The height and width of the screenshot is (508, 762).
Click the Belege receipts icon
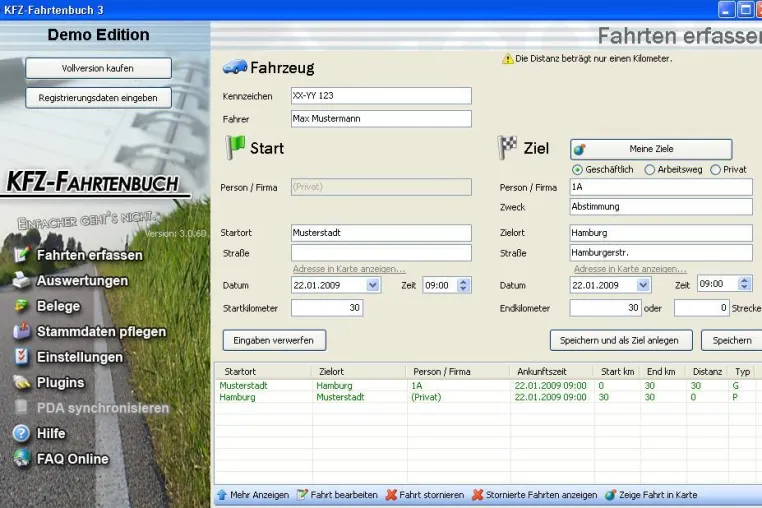[21, 306]
